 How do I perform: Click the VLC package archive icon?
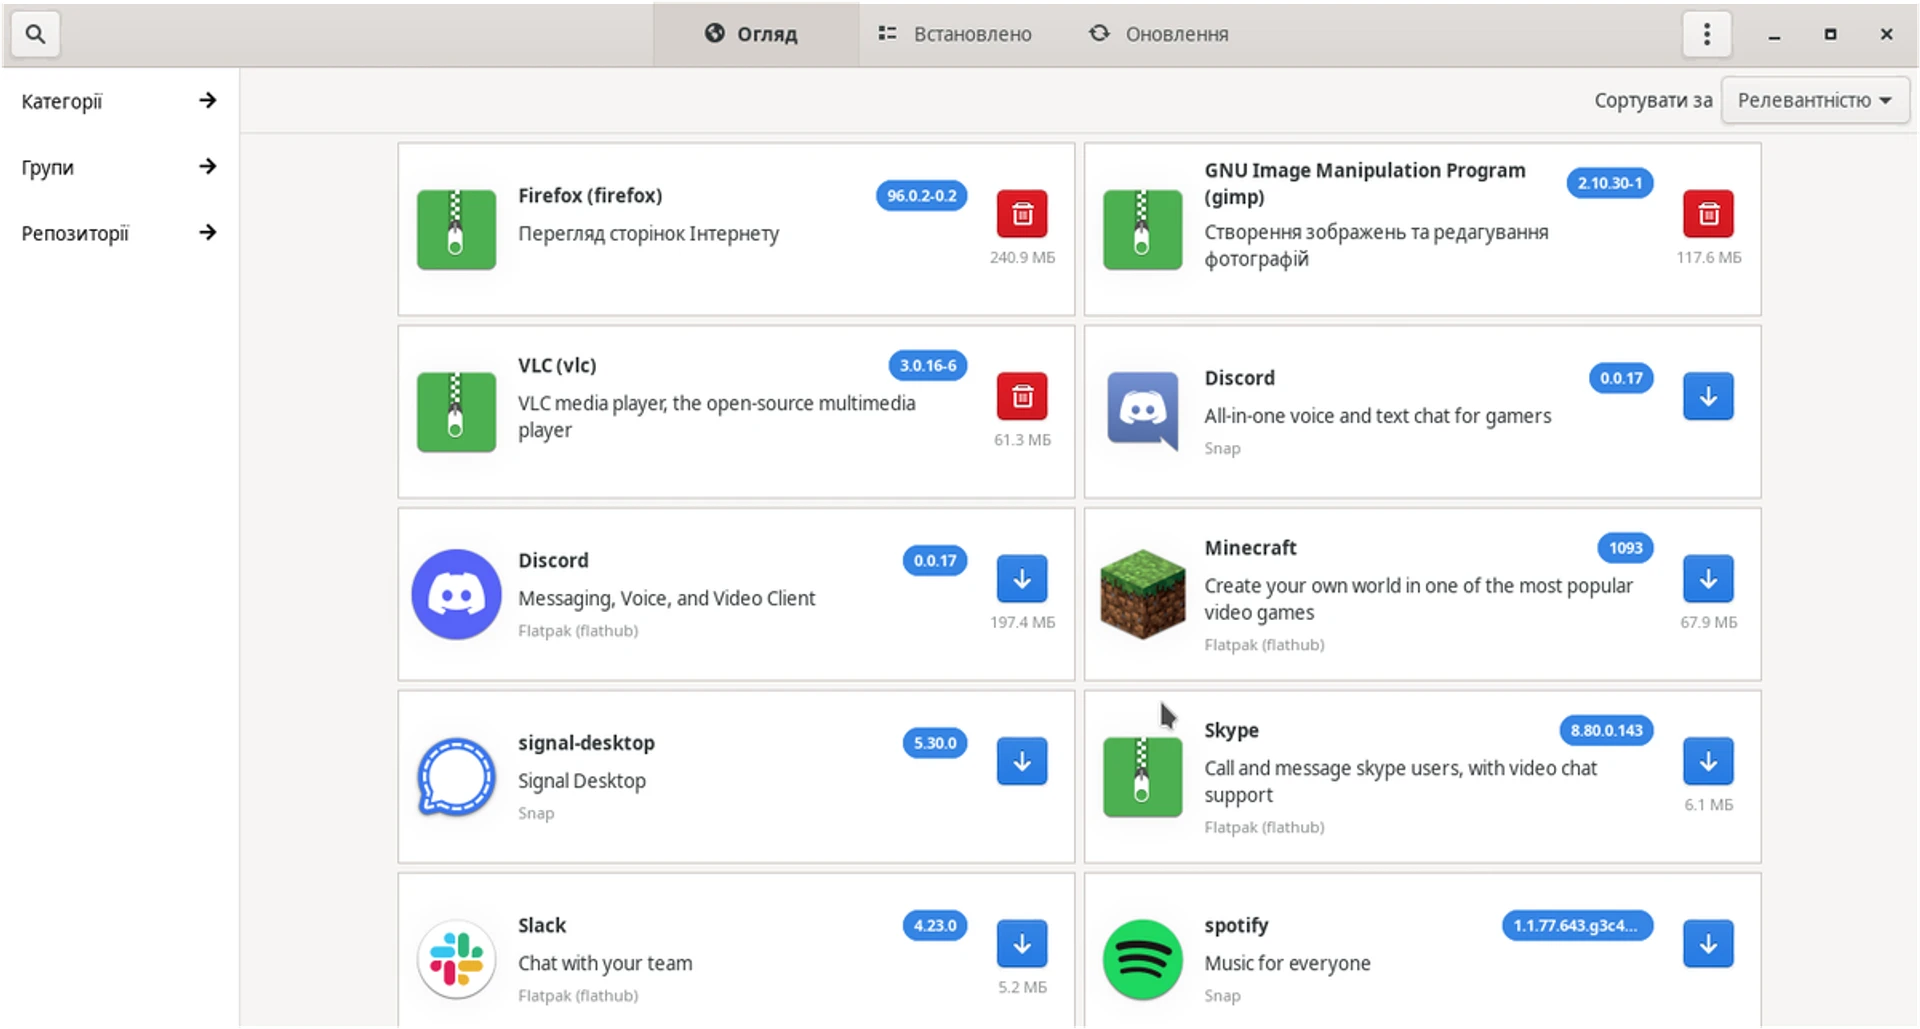pos(456,412)
